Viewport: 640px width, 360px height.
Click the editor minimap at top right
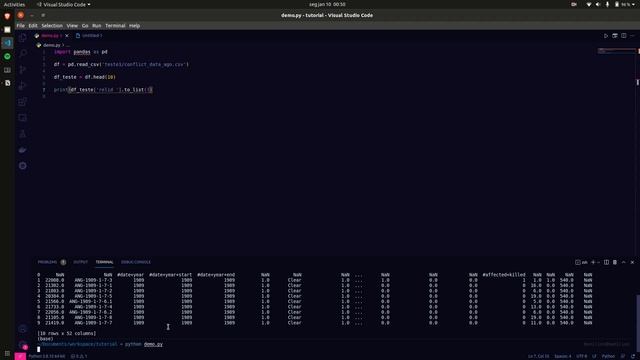coord(617,51)
